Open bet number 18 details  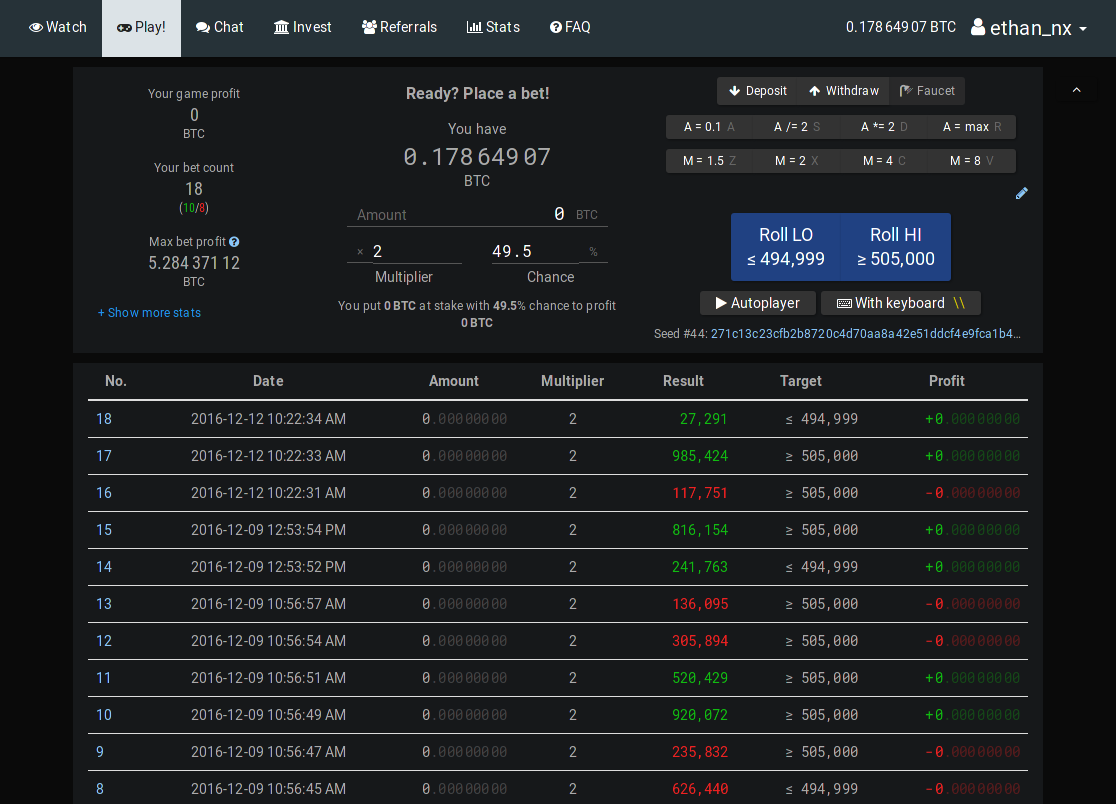tap(104, 419)
